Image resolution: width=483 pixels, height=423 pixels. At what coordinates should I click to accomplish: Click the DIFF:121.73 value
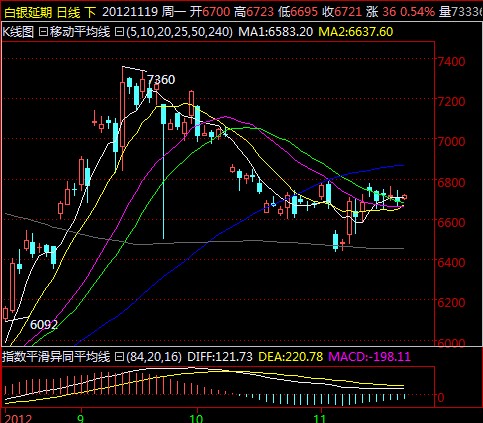pyautogui.click(x=220, y=357)
